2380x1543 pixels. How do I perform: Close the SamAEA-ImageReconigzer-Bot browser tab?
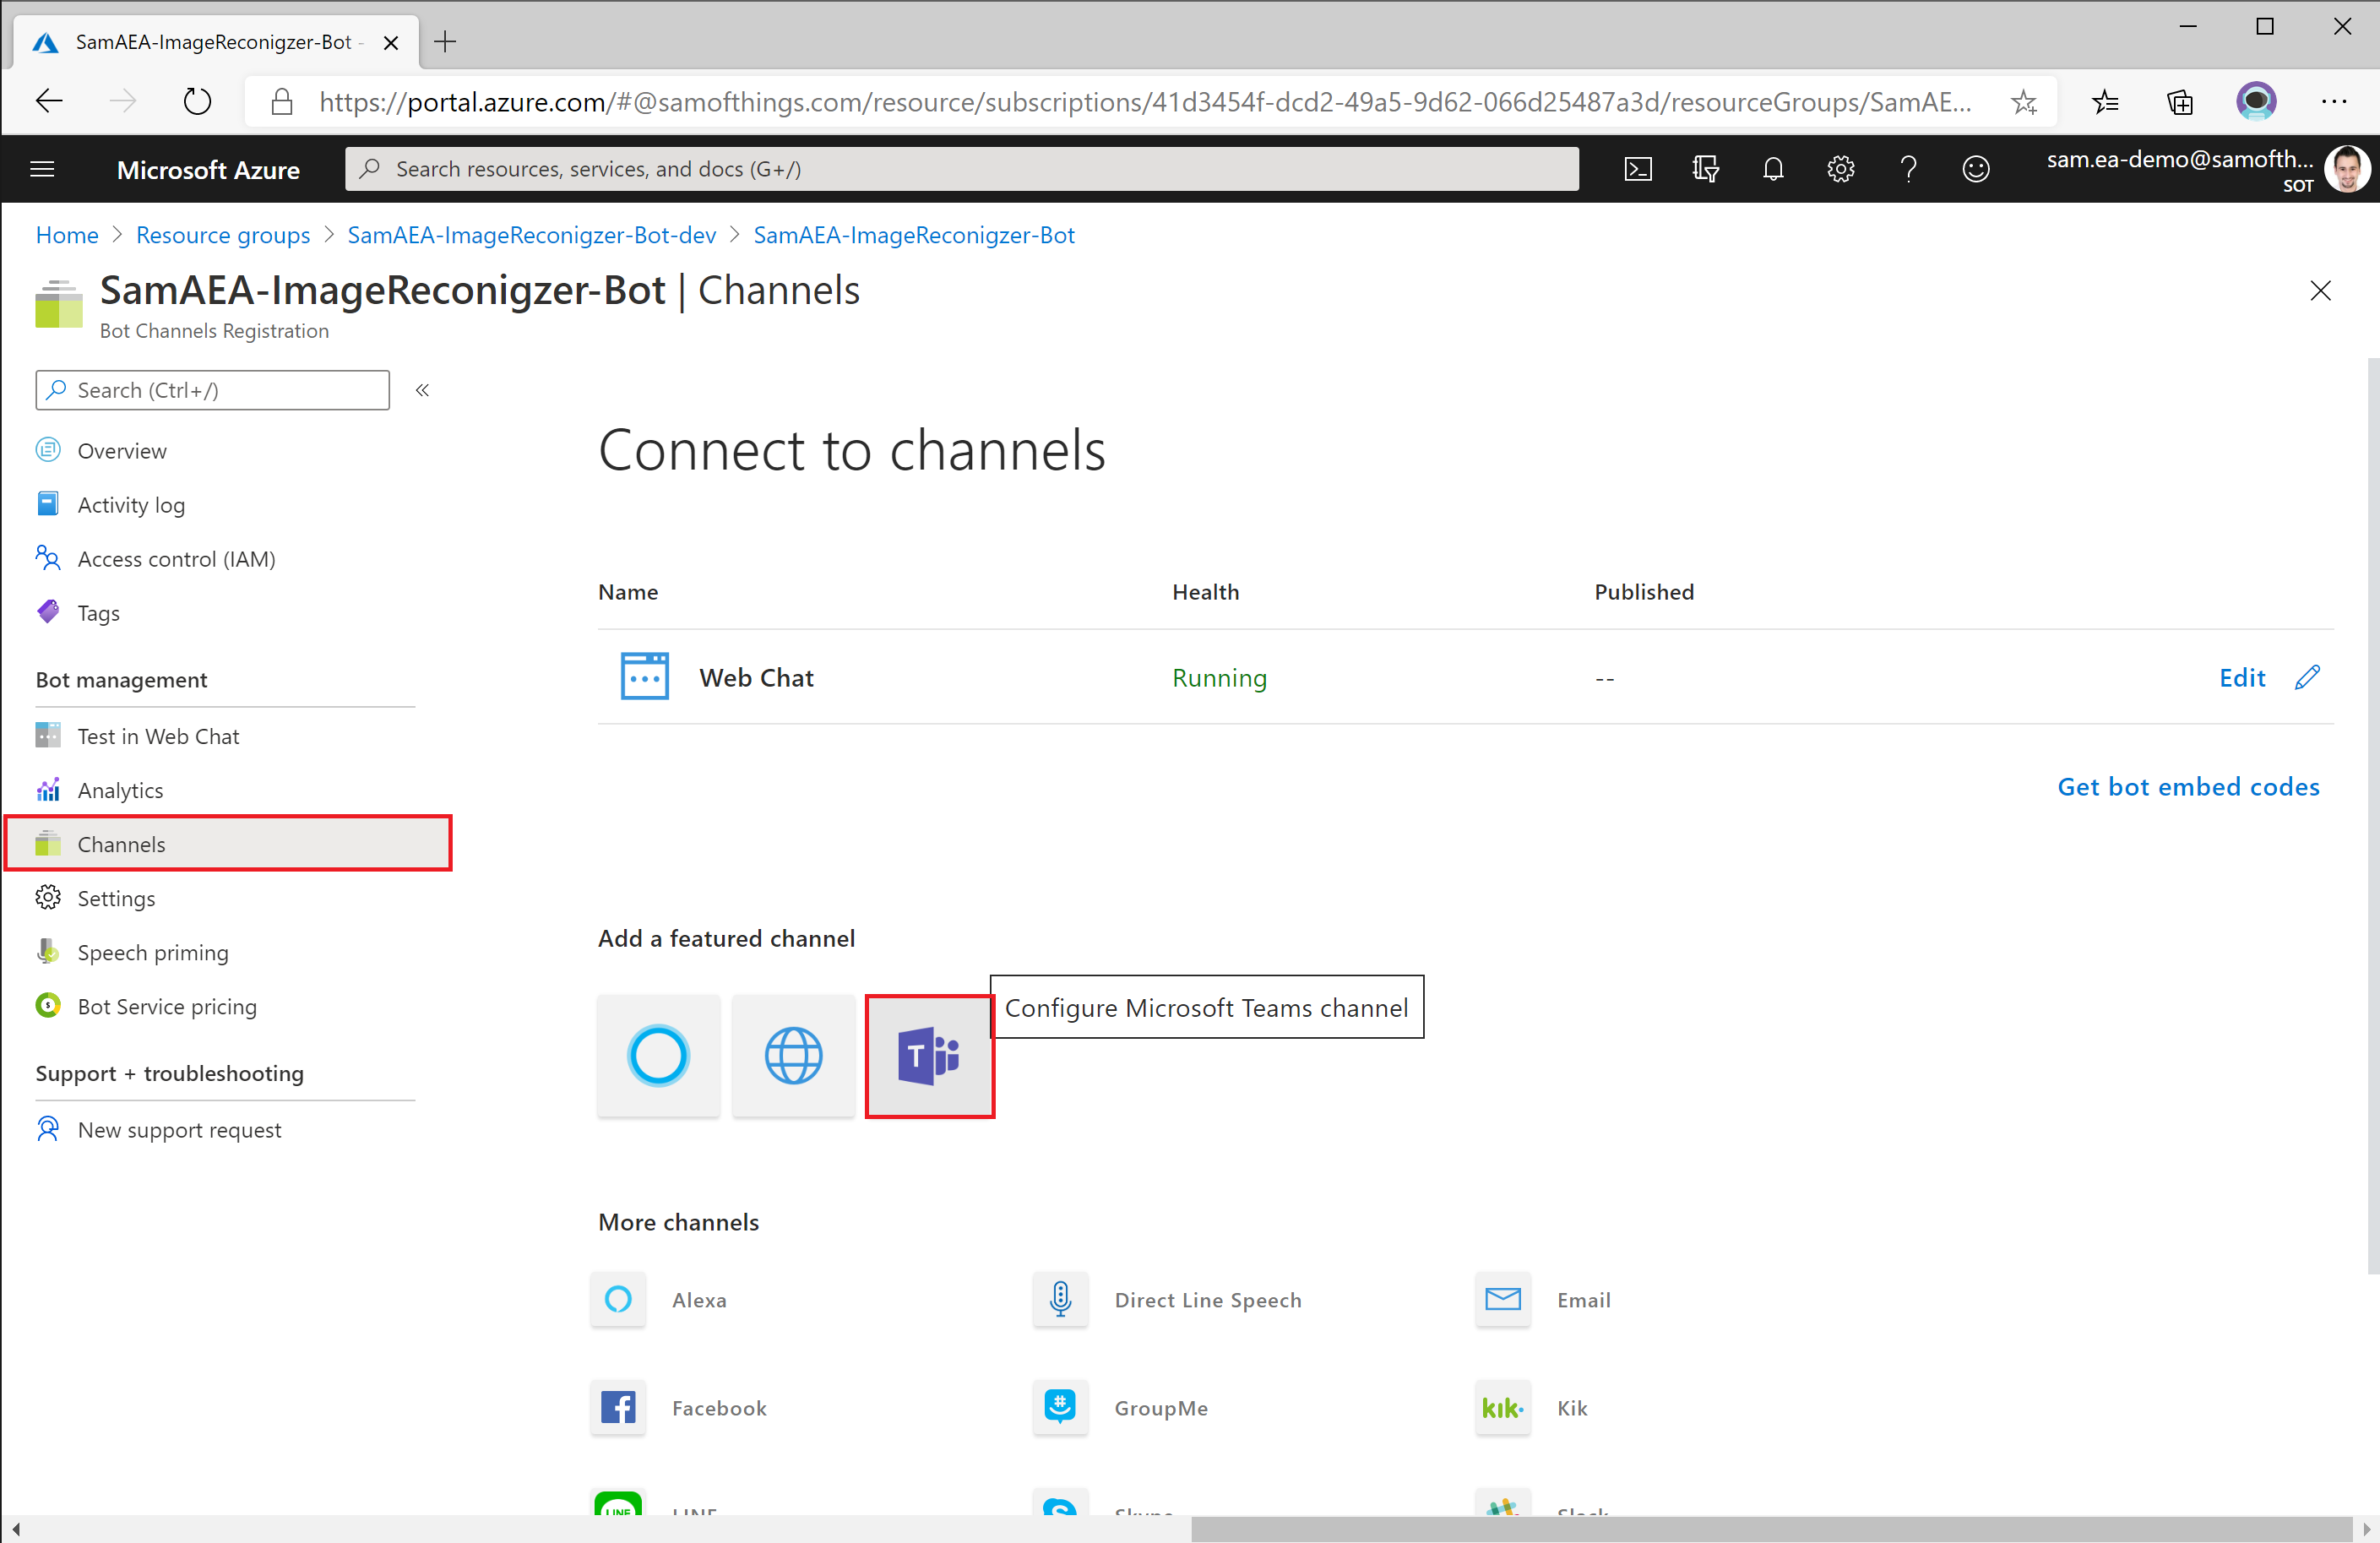391,43
